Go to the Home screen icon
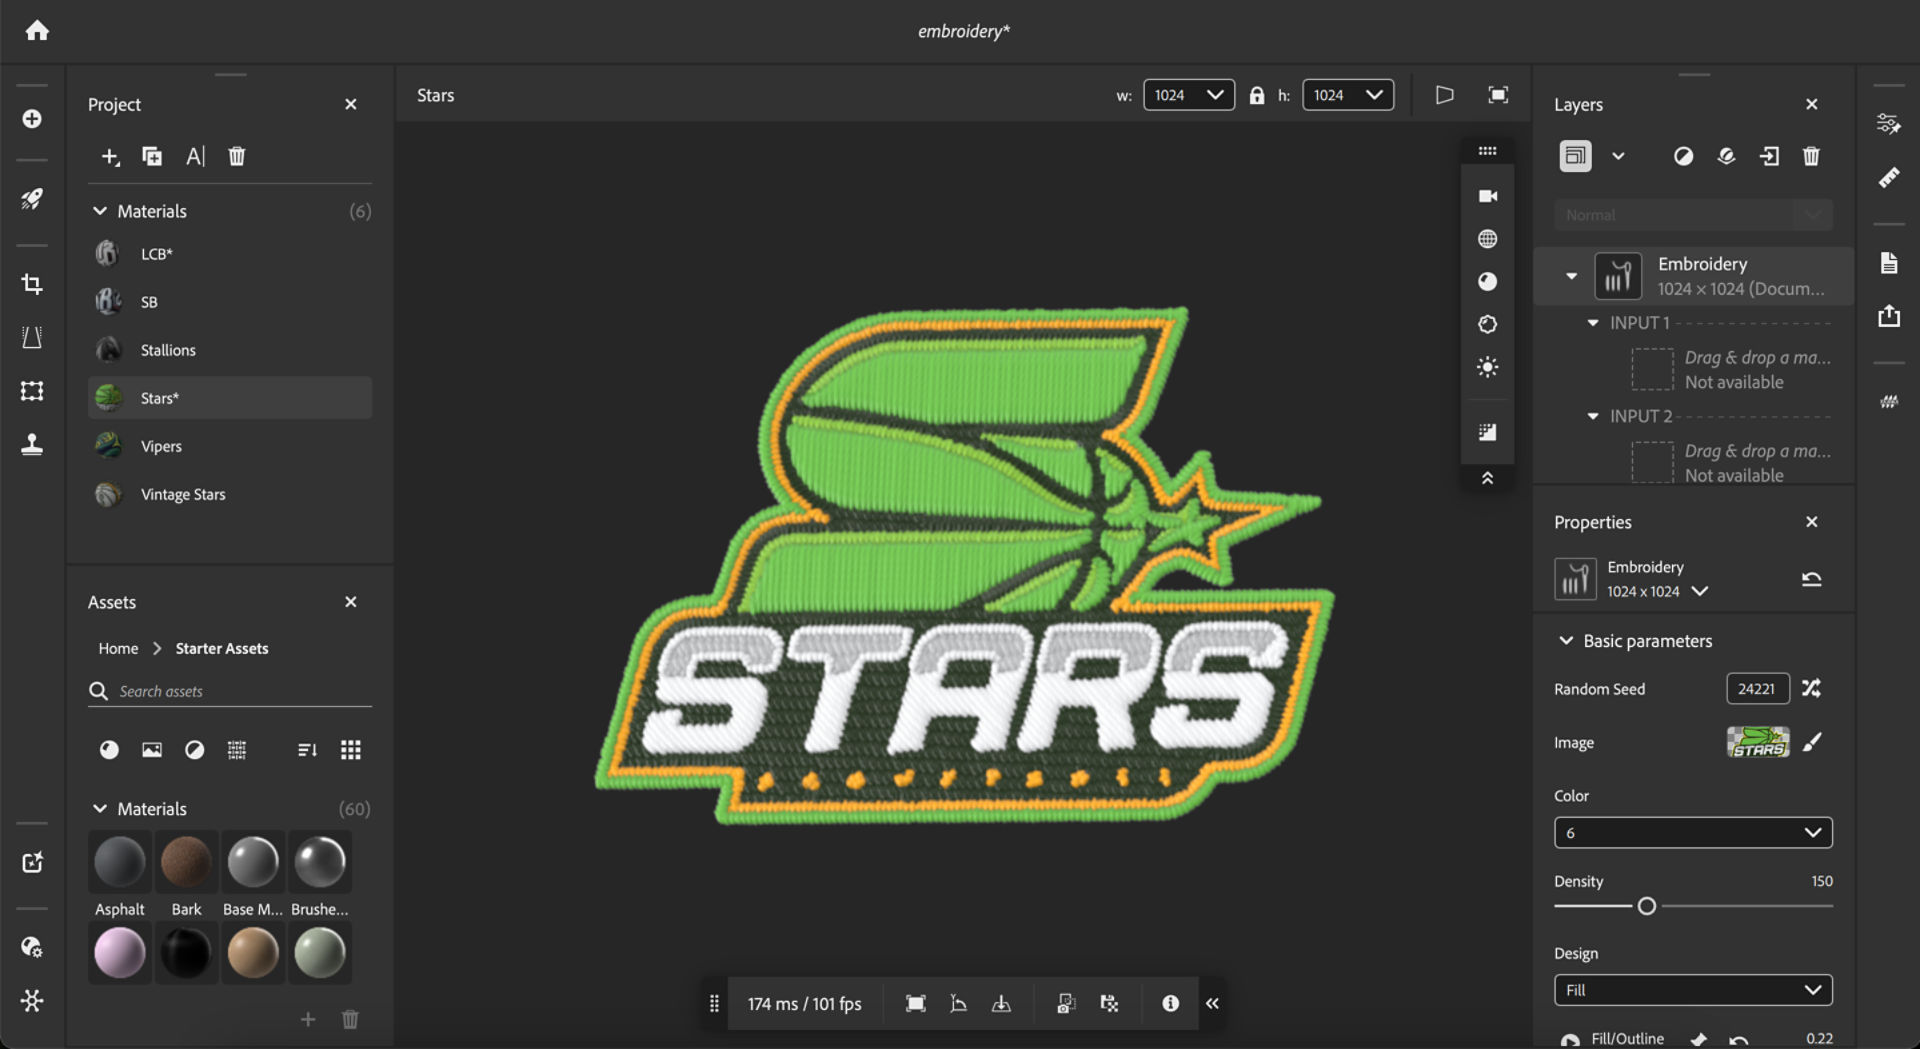 click(x=37, y=31)
